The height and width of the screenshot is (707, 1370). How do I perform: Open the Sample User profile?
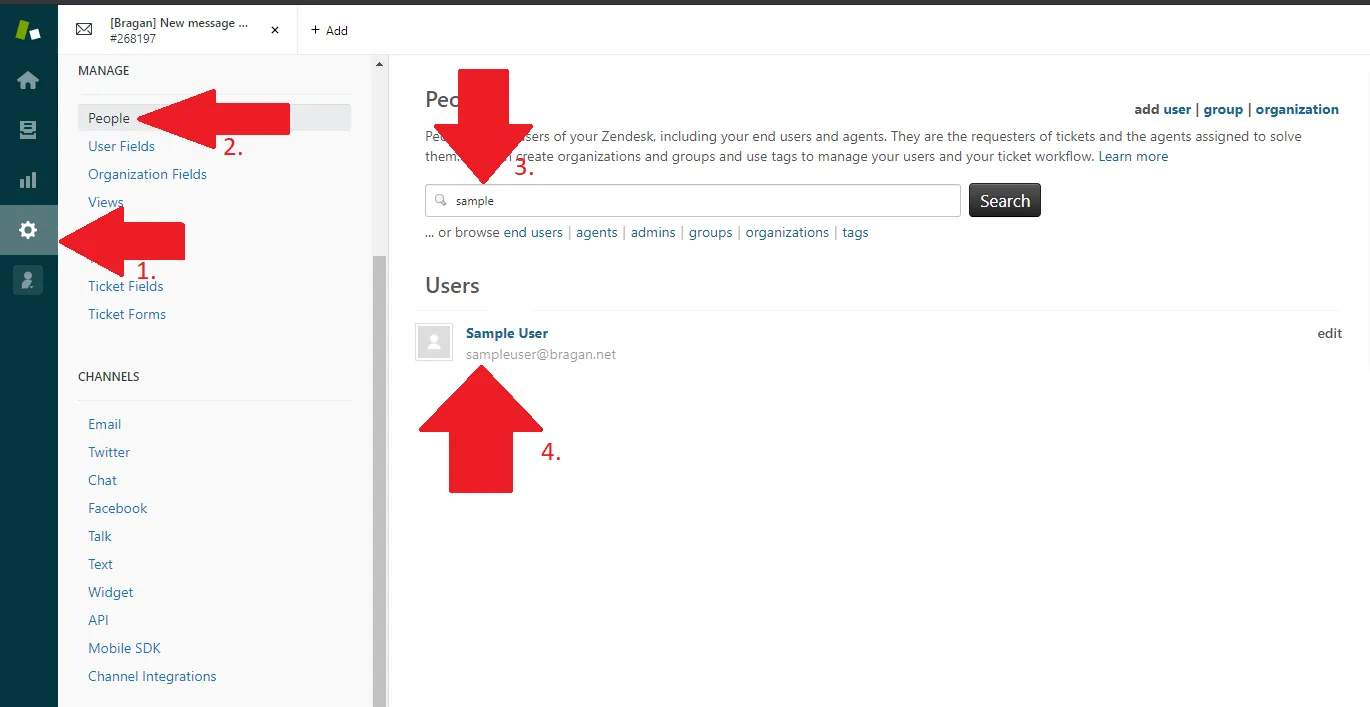point(507,333)
